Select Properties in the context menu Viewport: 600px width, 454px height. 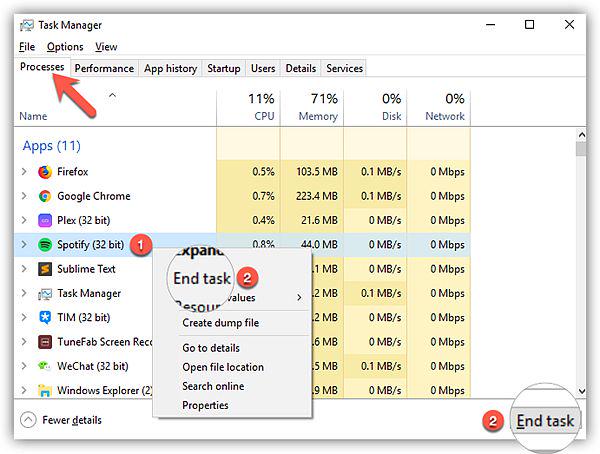(205, 405)
